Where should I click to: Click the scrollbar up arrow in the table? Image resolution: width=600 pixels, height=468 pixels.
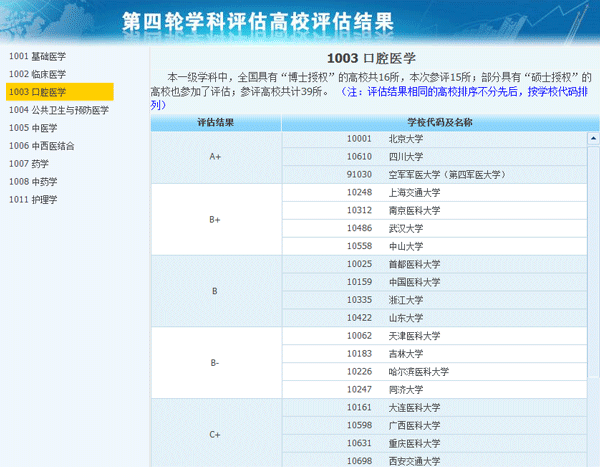[593, 139]
